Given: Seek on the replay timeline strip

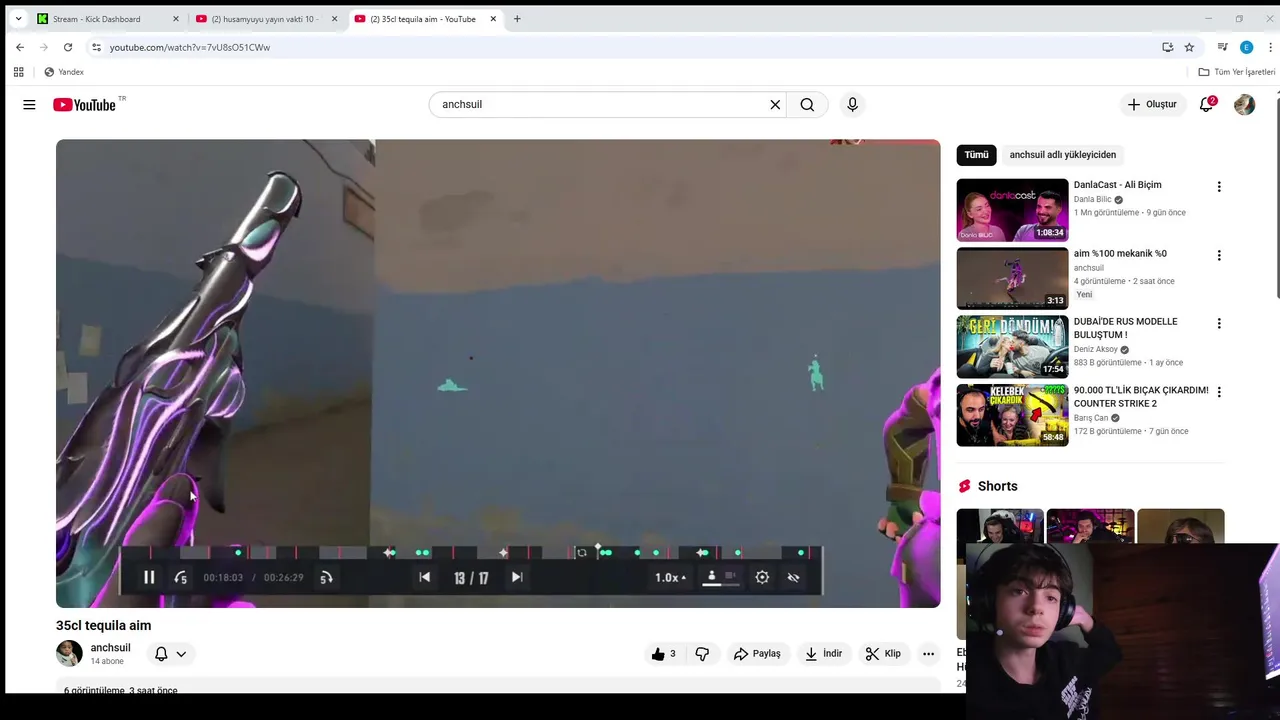Looking at the screenshot, I should tap(470, 552).
